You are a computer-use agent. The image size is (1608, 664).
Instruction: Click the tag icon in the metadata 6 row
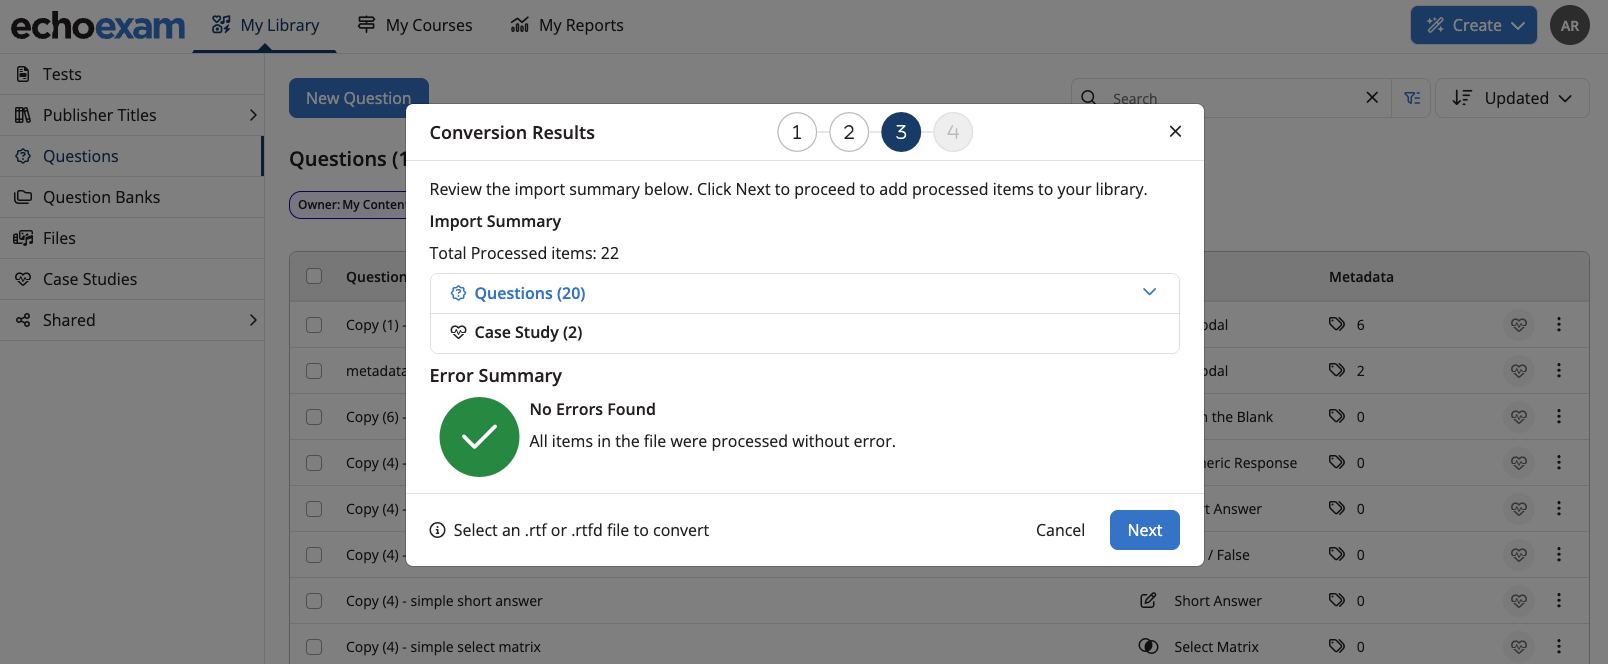[1336, 324]
